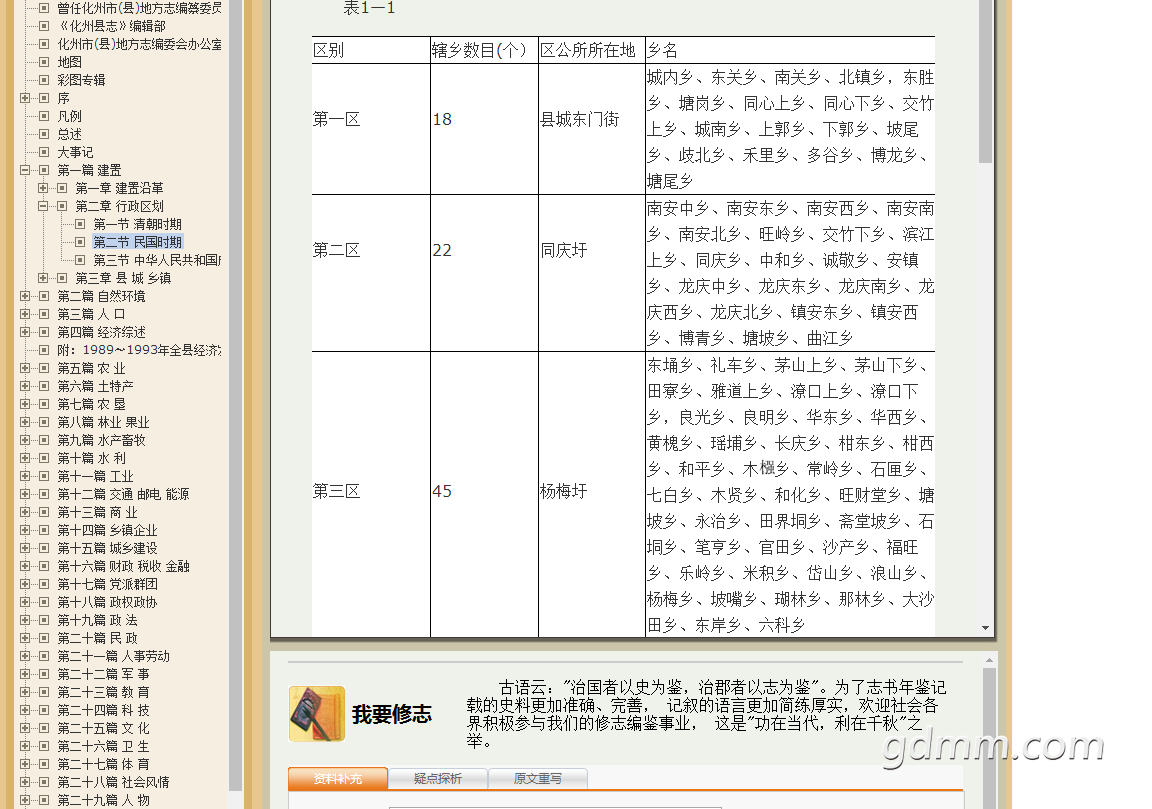The image size is (1152, 809).
Task: Expand 第二篇 自然环境 node
Action: (x=25, y=296)
